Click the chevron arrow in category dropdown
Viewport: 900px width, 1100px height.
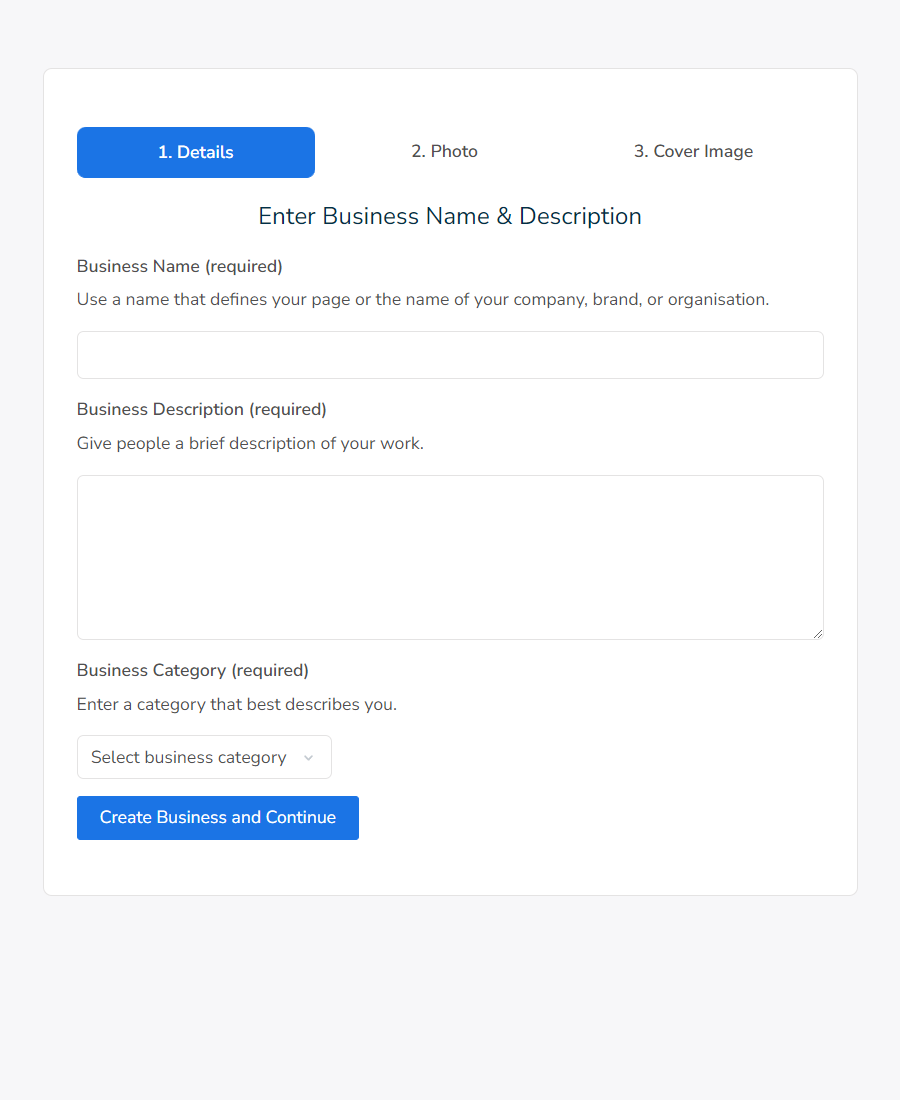tap(308, 758)
